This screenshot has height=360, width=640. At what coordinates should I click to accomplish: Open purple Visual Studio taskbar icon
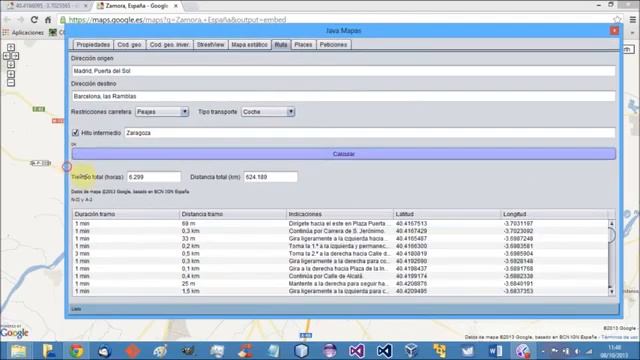(x=356, y=351)
